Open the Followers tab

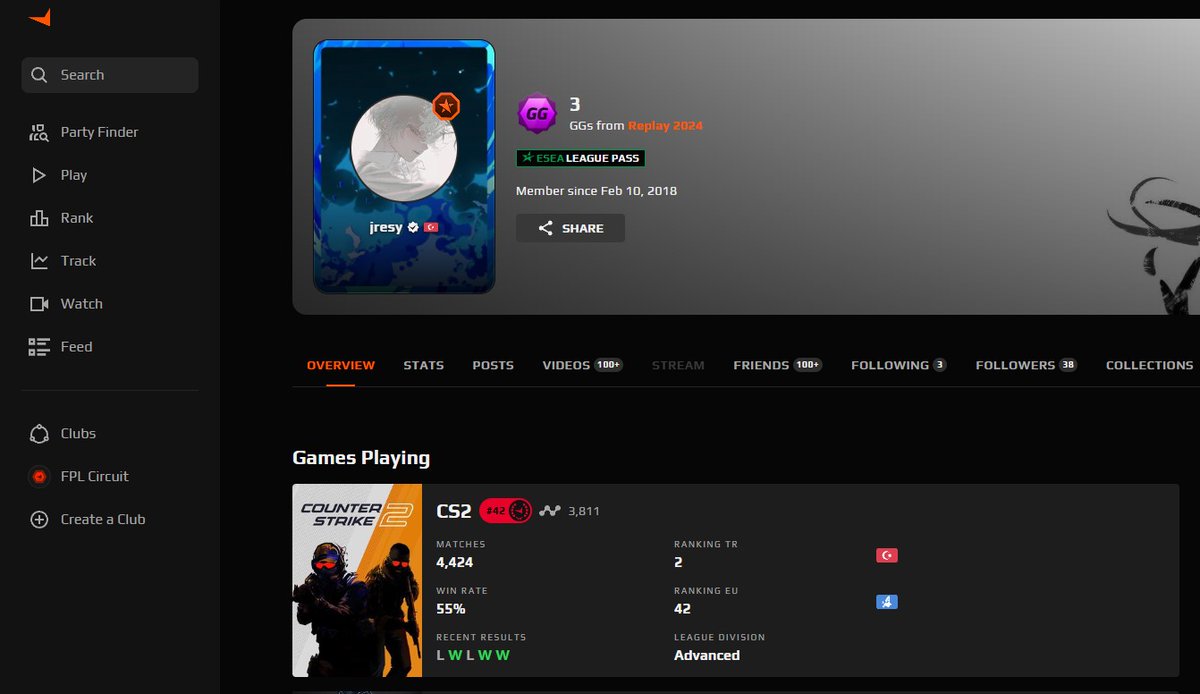click(x=1026, y=365)
